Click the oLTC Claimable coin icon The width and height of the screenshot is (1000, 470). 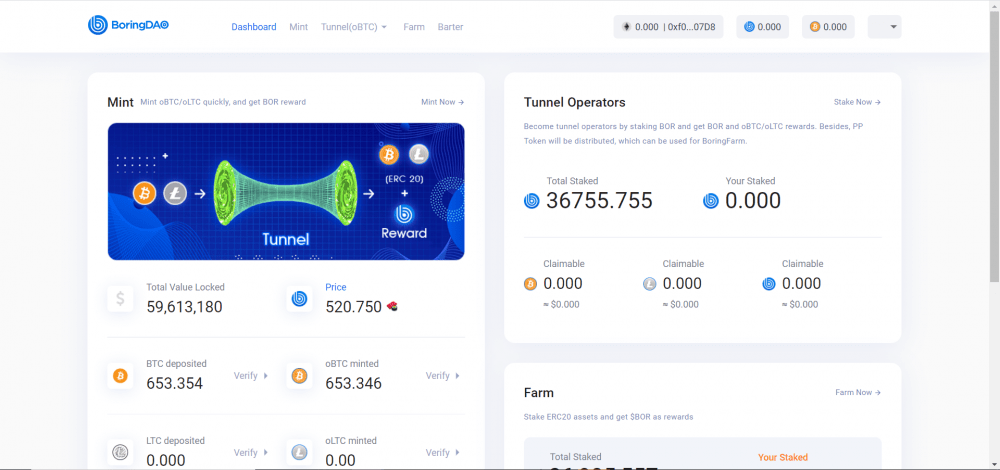650,284
